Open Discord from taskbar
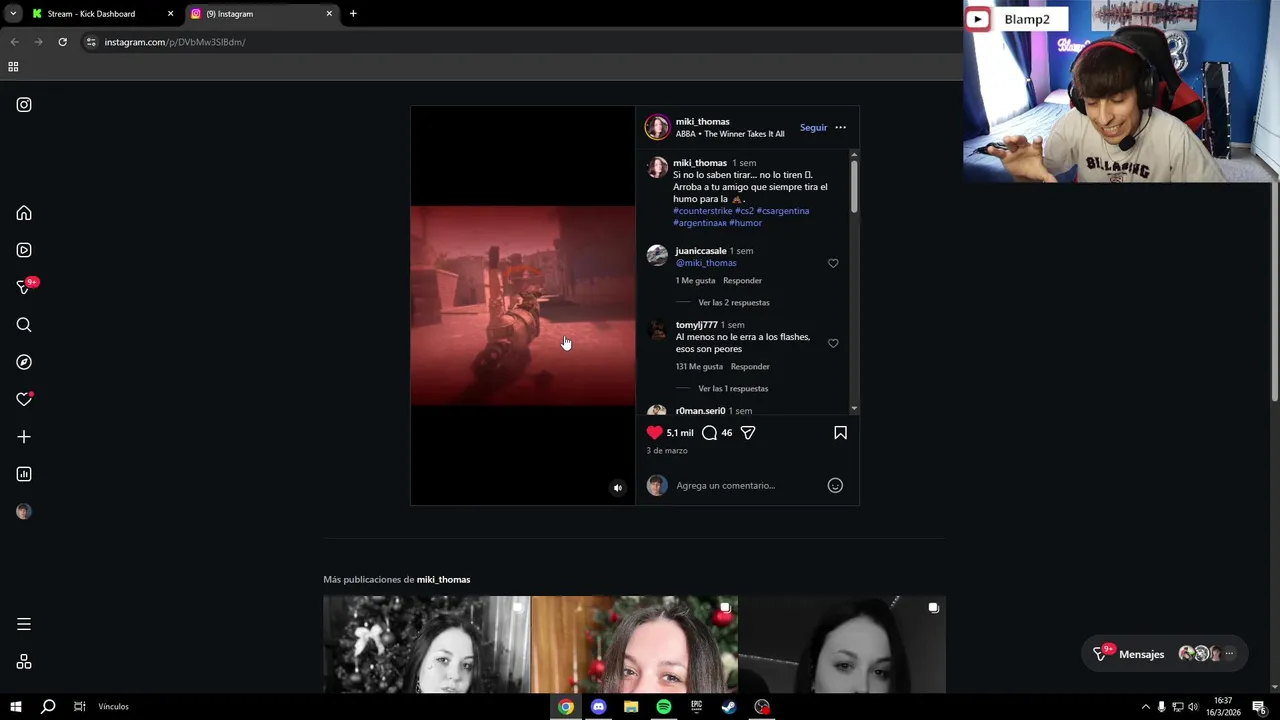The image size is (1280, 720). click(x=598, y=707)
